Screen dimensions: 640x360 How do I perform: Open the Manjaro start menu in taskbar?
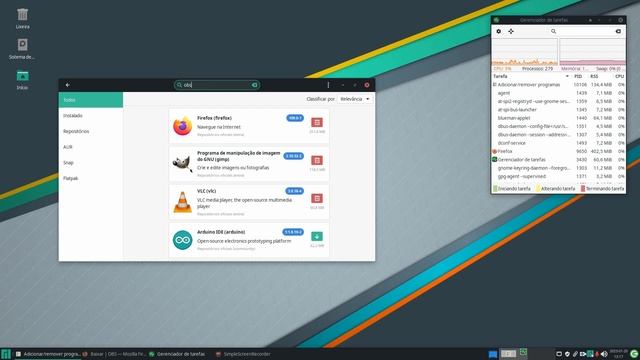(6, 354)
